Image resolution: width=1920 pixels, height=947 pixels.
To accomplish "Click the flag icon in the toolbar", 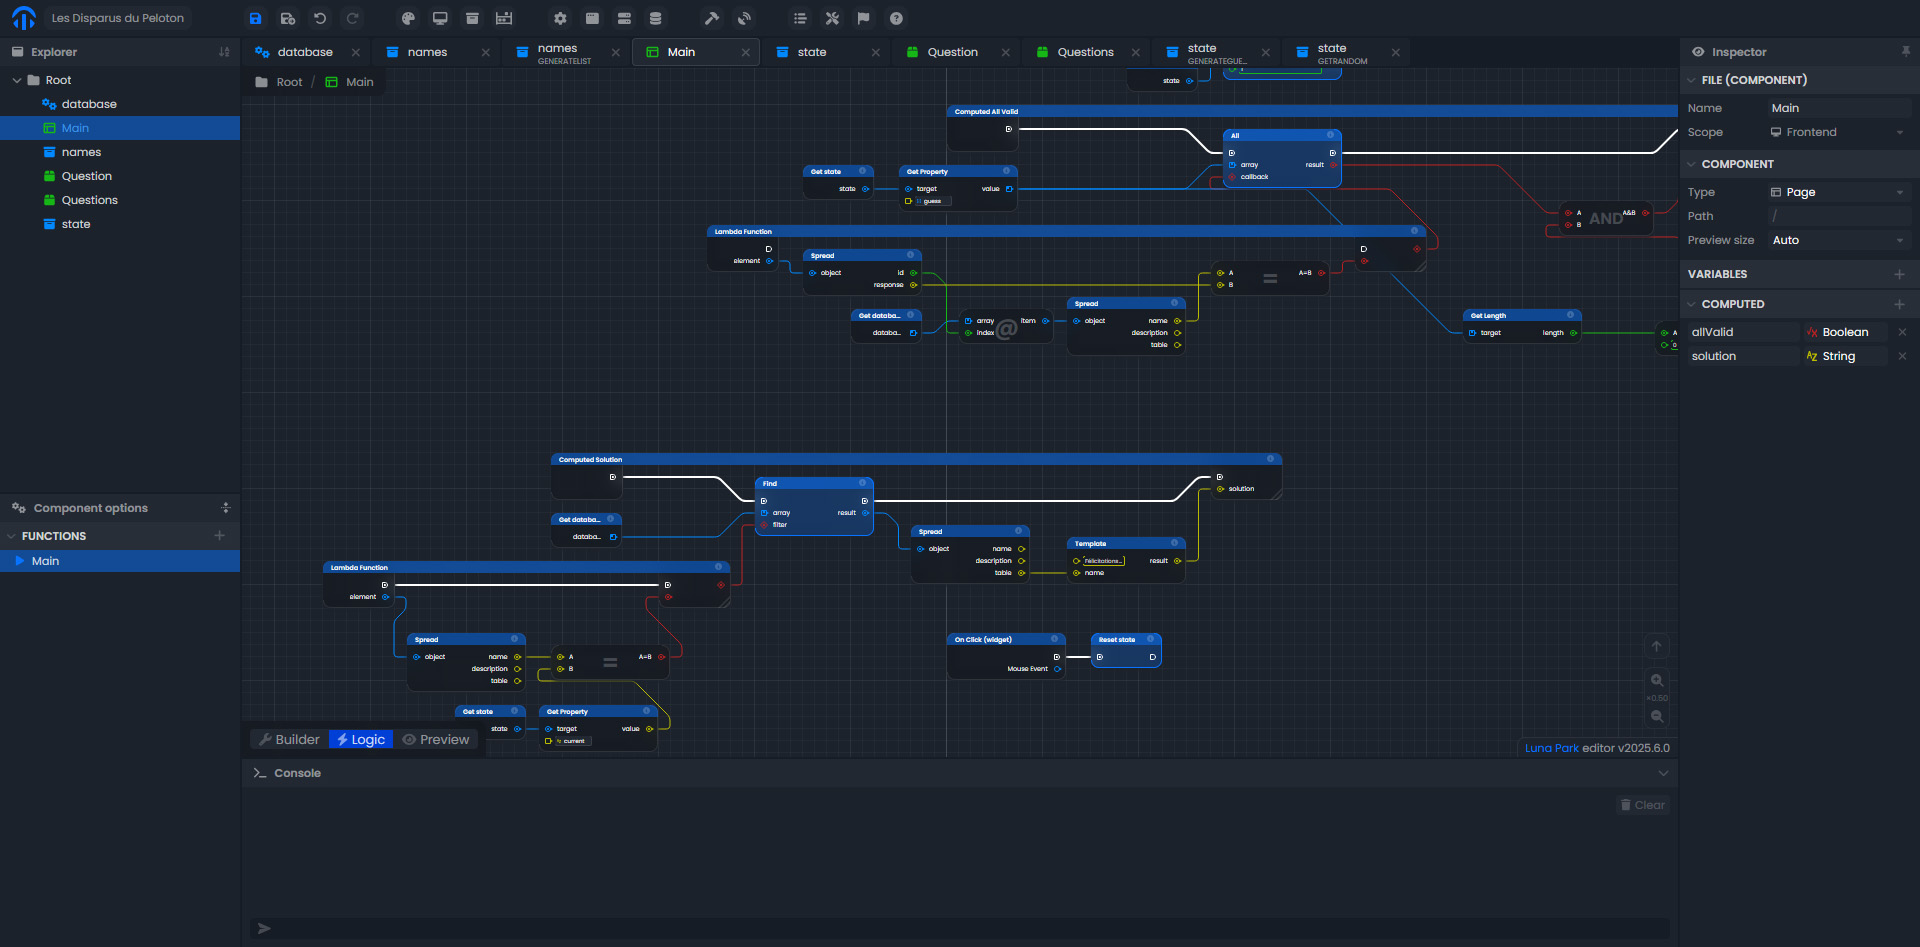I will pyautogui.click(x=864, y=18).
